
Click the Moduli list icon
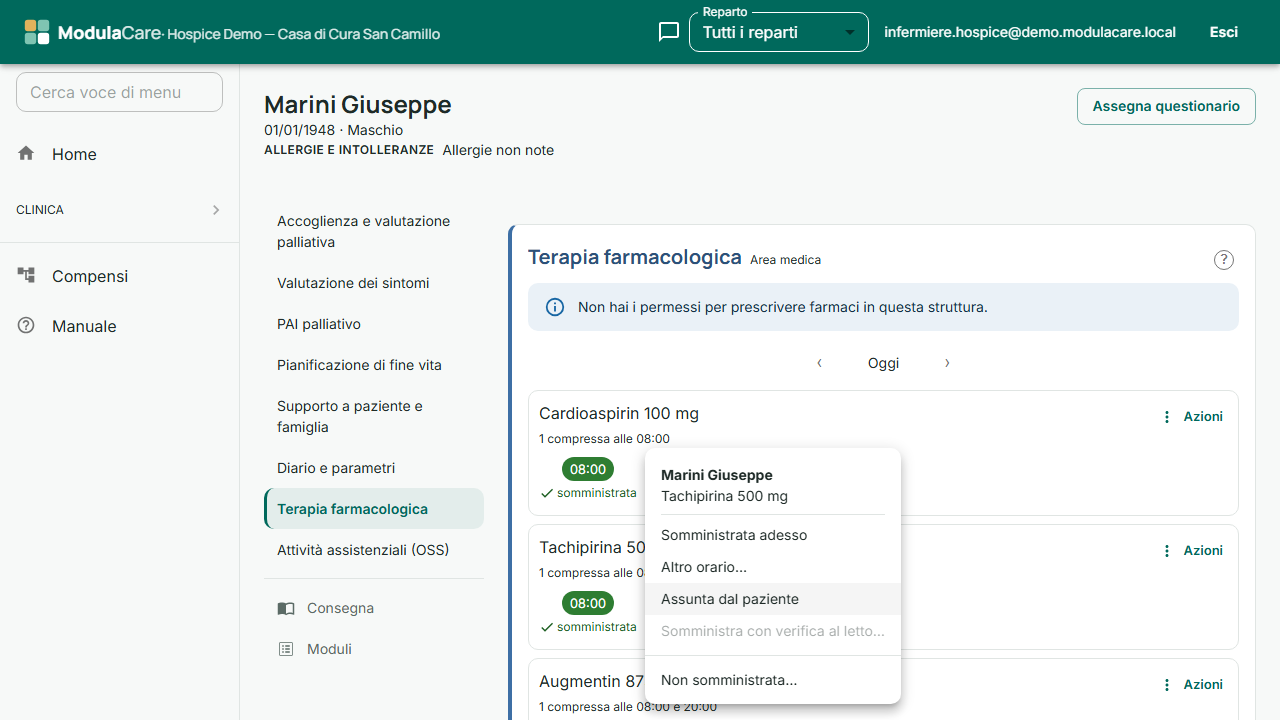point(286,649)
